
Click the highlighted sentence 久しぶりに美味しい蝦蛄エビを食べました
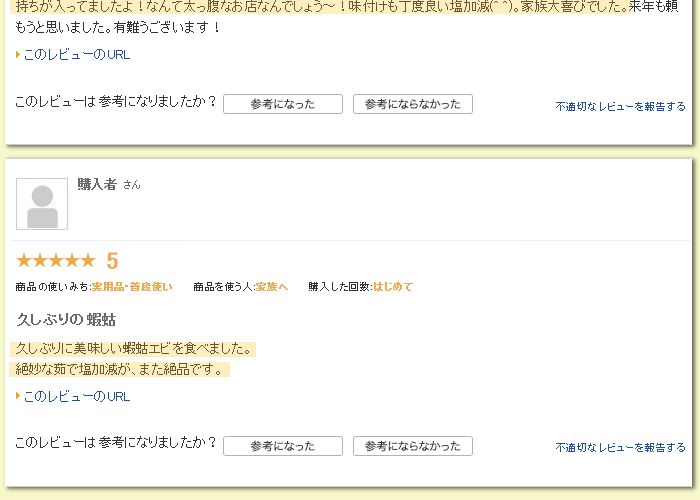click(134, 349)
